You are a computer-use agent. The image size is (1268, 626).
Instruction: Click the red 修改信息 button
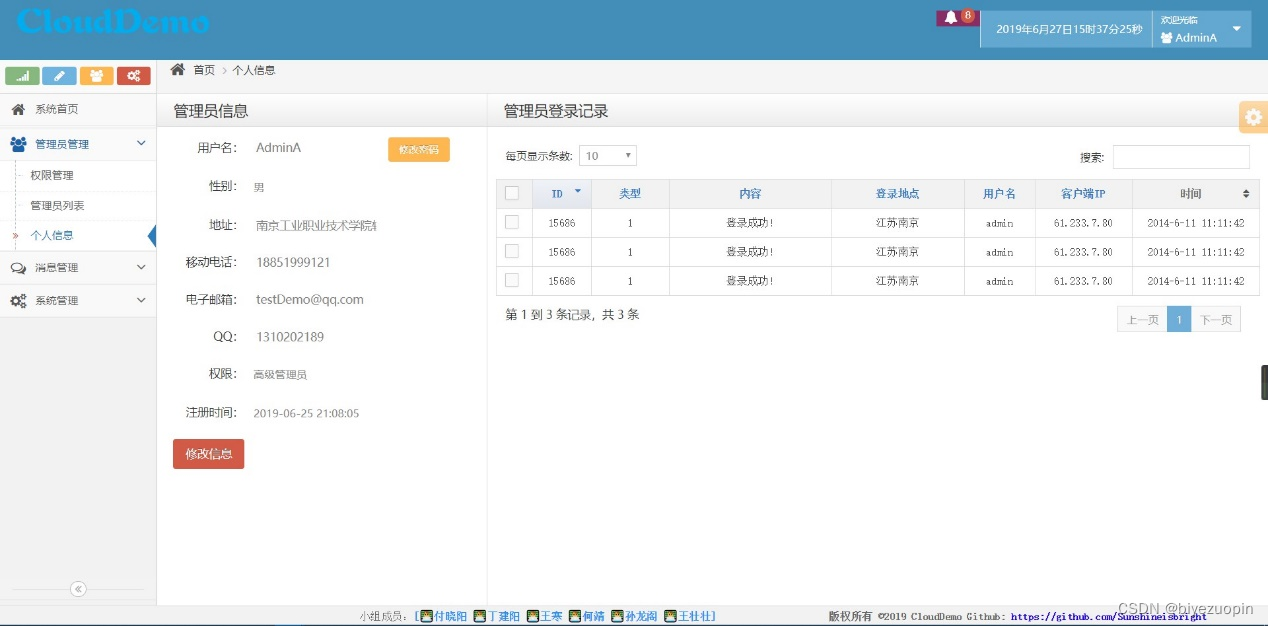(x=208, y=454)
